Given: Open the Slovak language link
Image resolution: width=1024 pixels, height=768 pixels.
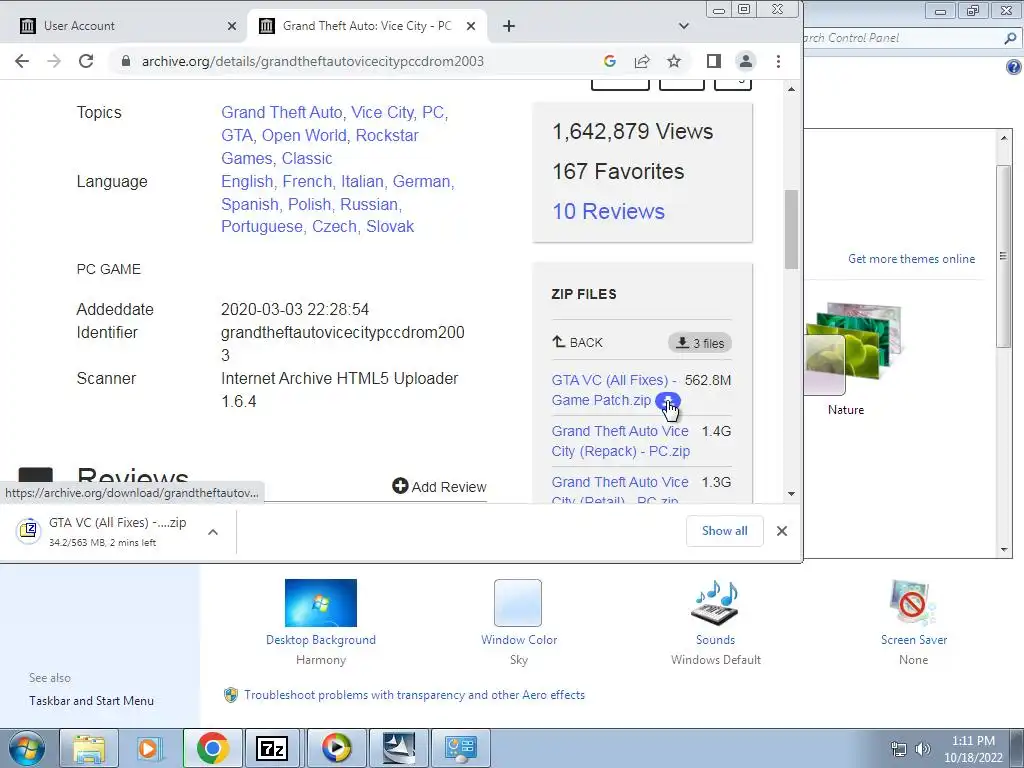Looking at the screenshot, I should [x=390, y=227].
